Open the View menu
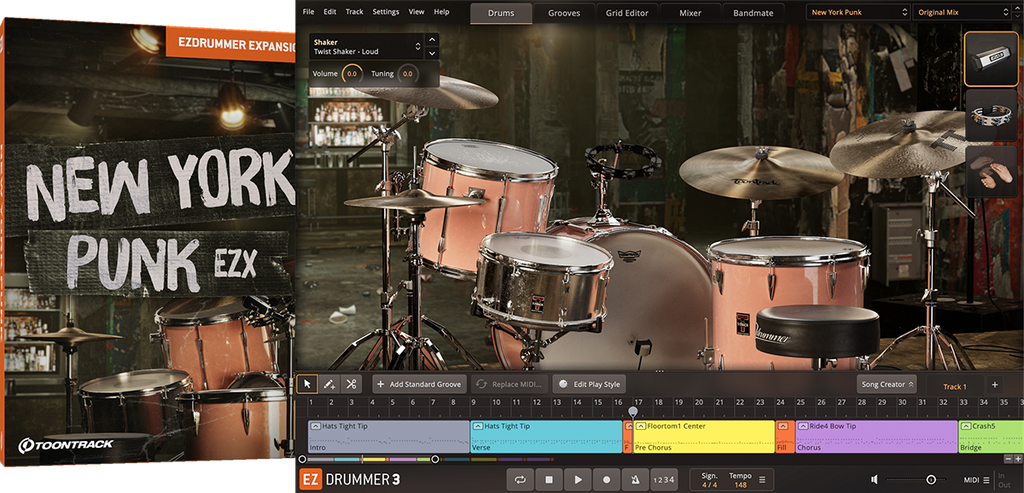This screenshot has height=493, width=1024. (416, 12)
